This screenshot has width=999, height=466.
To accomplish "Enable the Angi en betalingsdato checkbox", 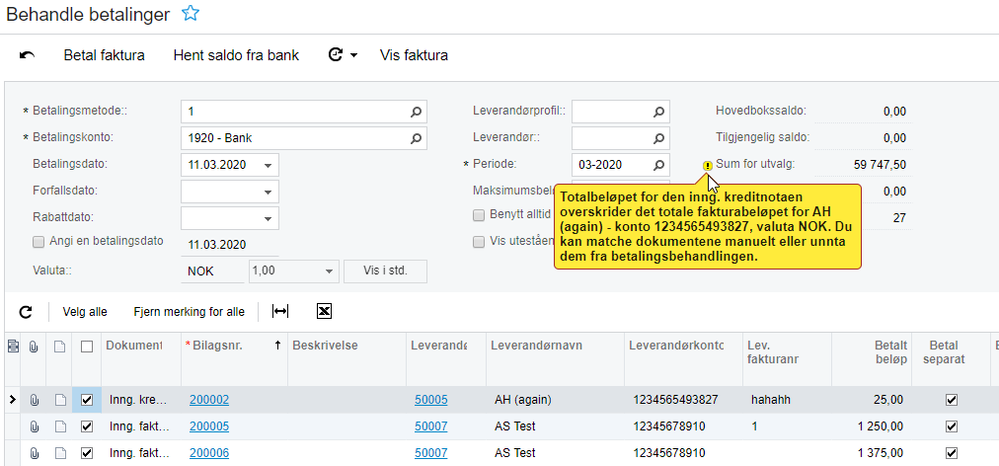I will (x=39, y=242).
